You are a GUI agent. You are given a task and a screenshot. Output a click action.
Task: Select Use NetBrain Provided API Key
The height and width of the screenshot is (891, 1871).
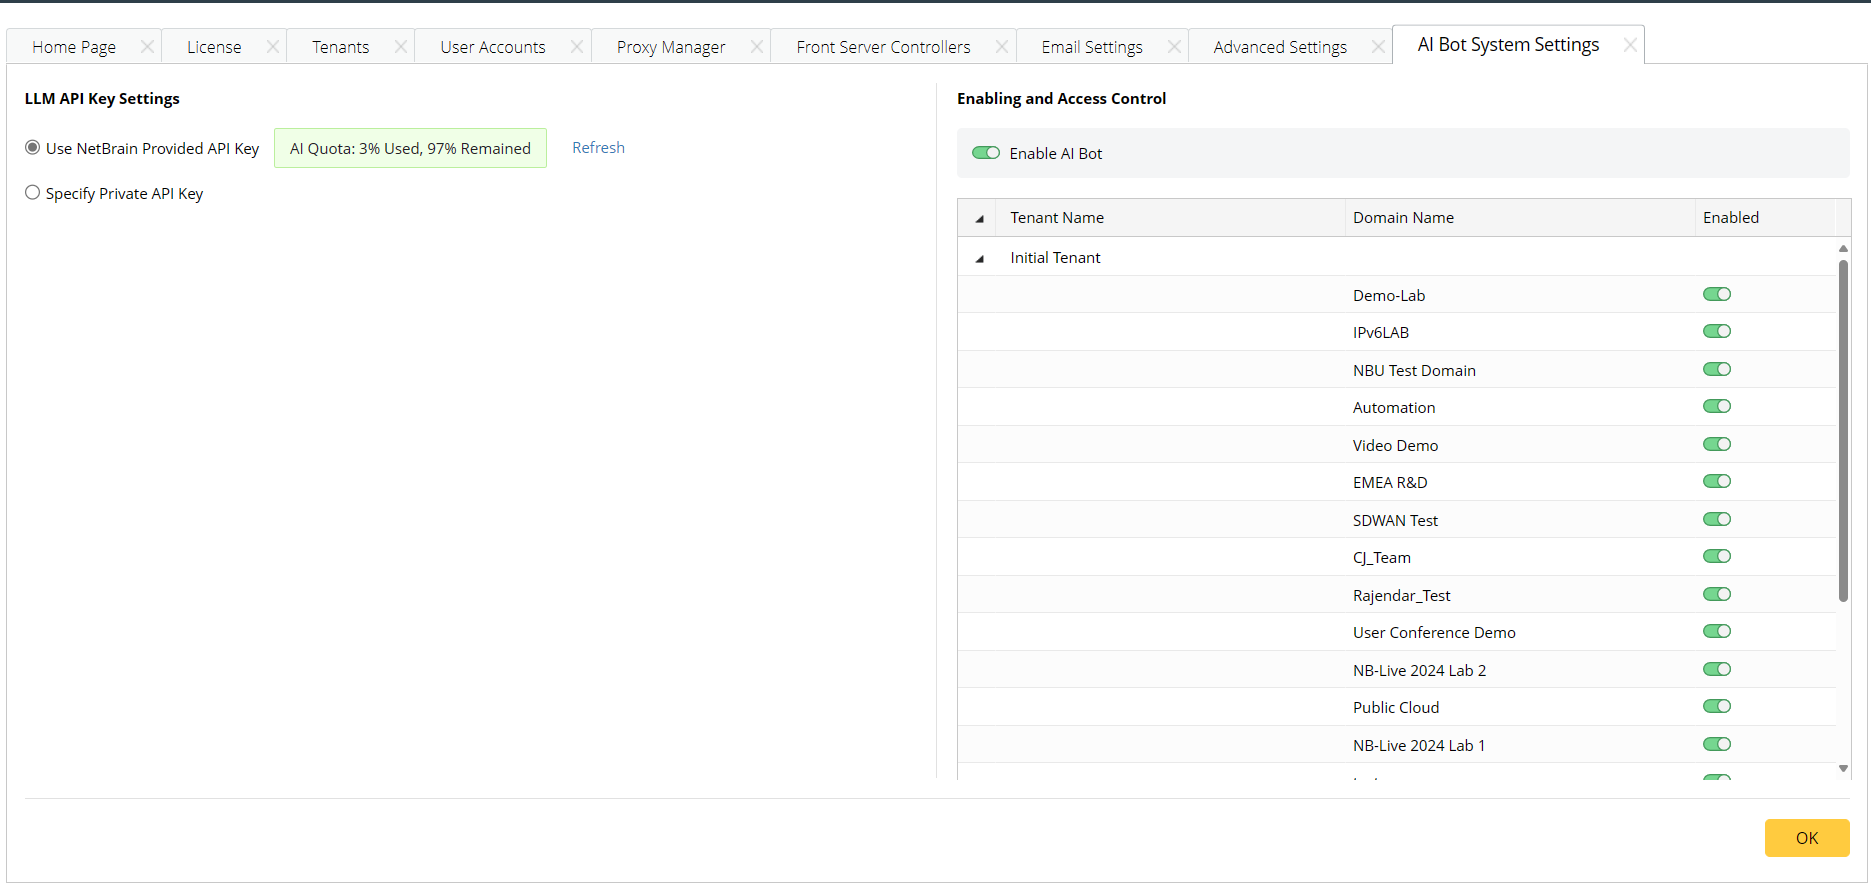(x=33, y=148)
